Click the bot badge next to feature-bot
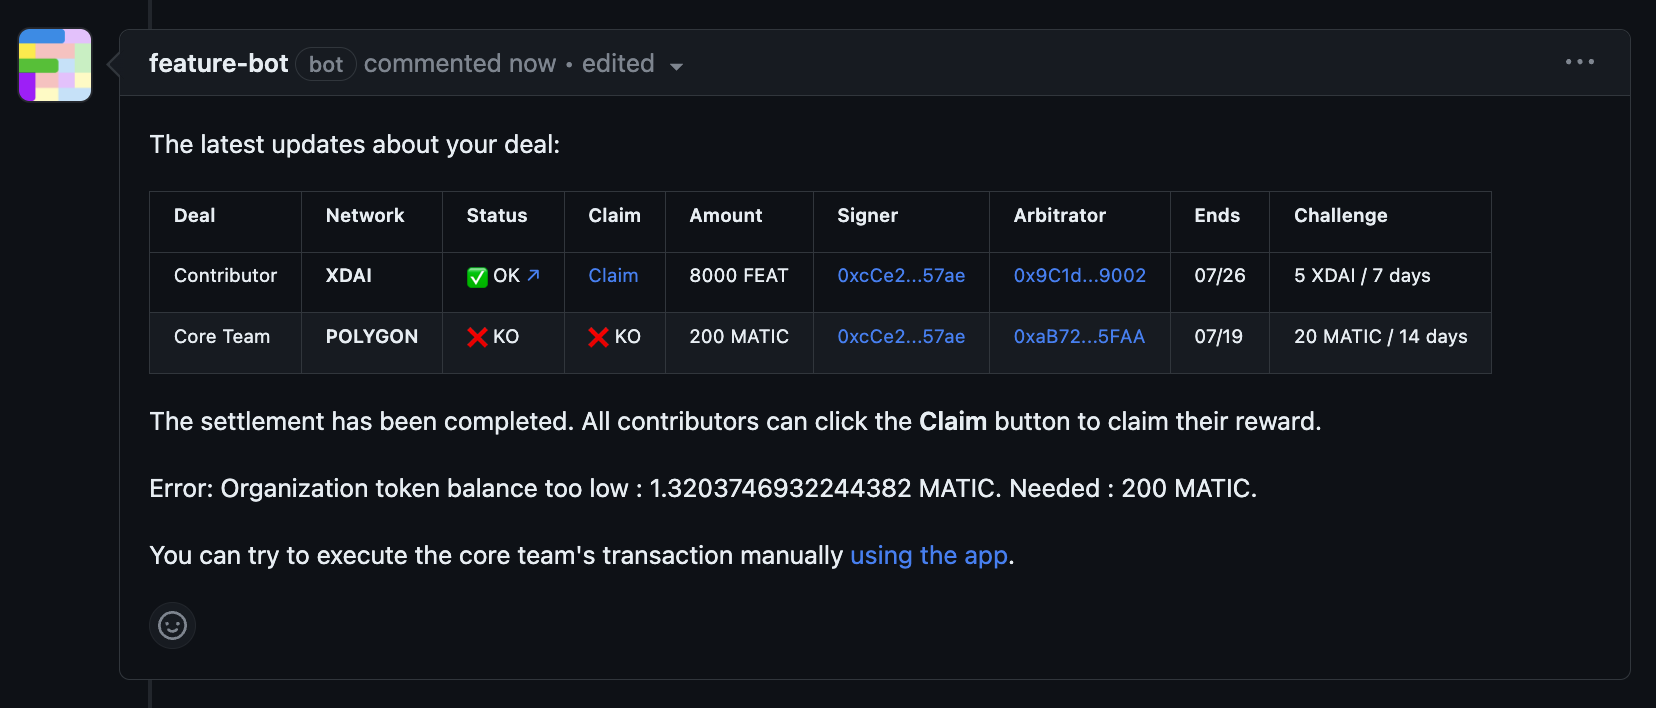 pos(325,64)
